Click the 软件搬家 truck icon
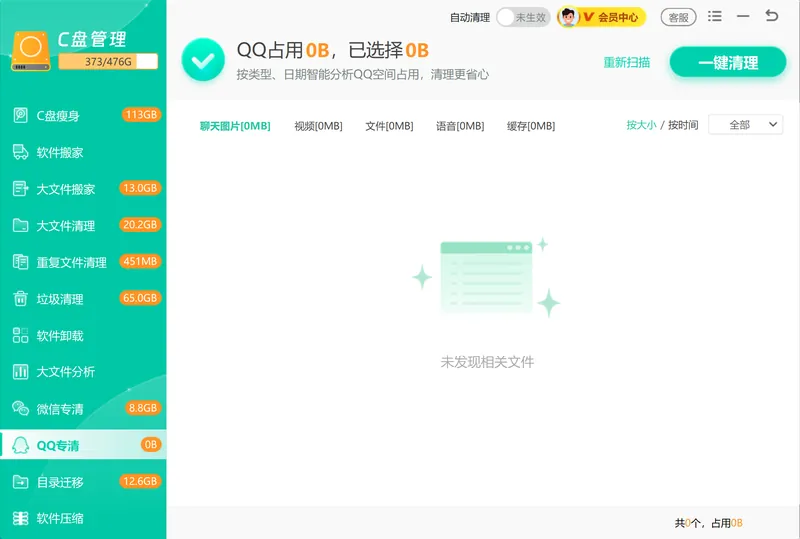The width and height of the screenshot is (800, 539). click(20, 152)
